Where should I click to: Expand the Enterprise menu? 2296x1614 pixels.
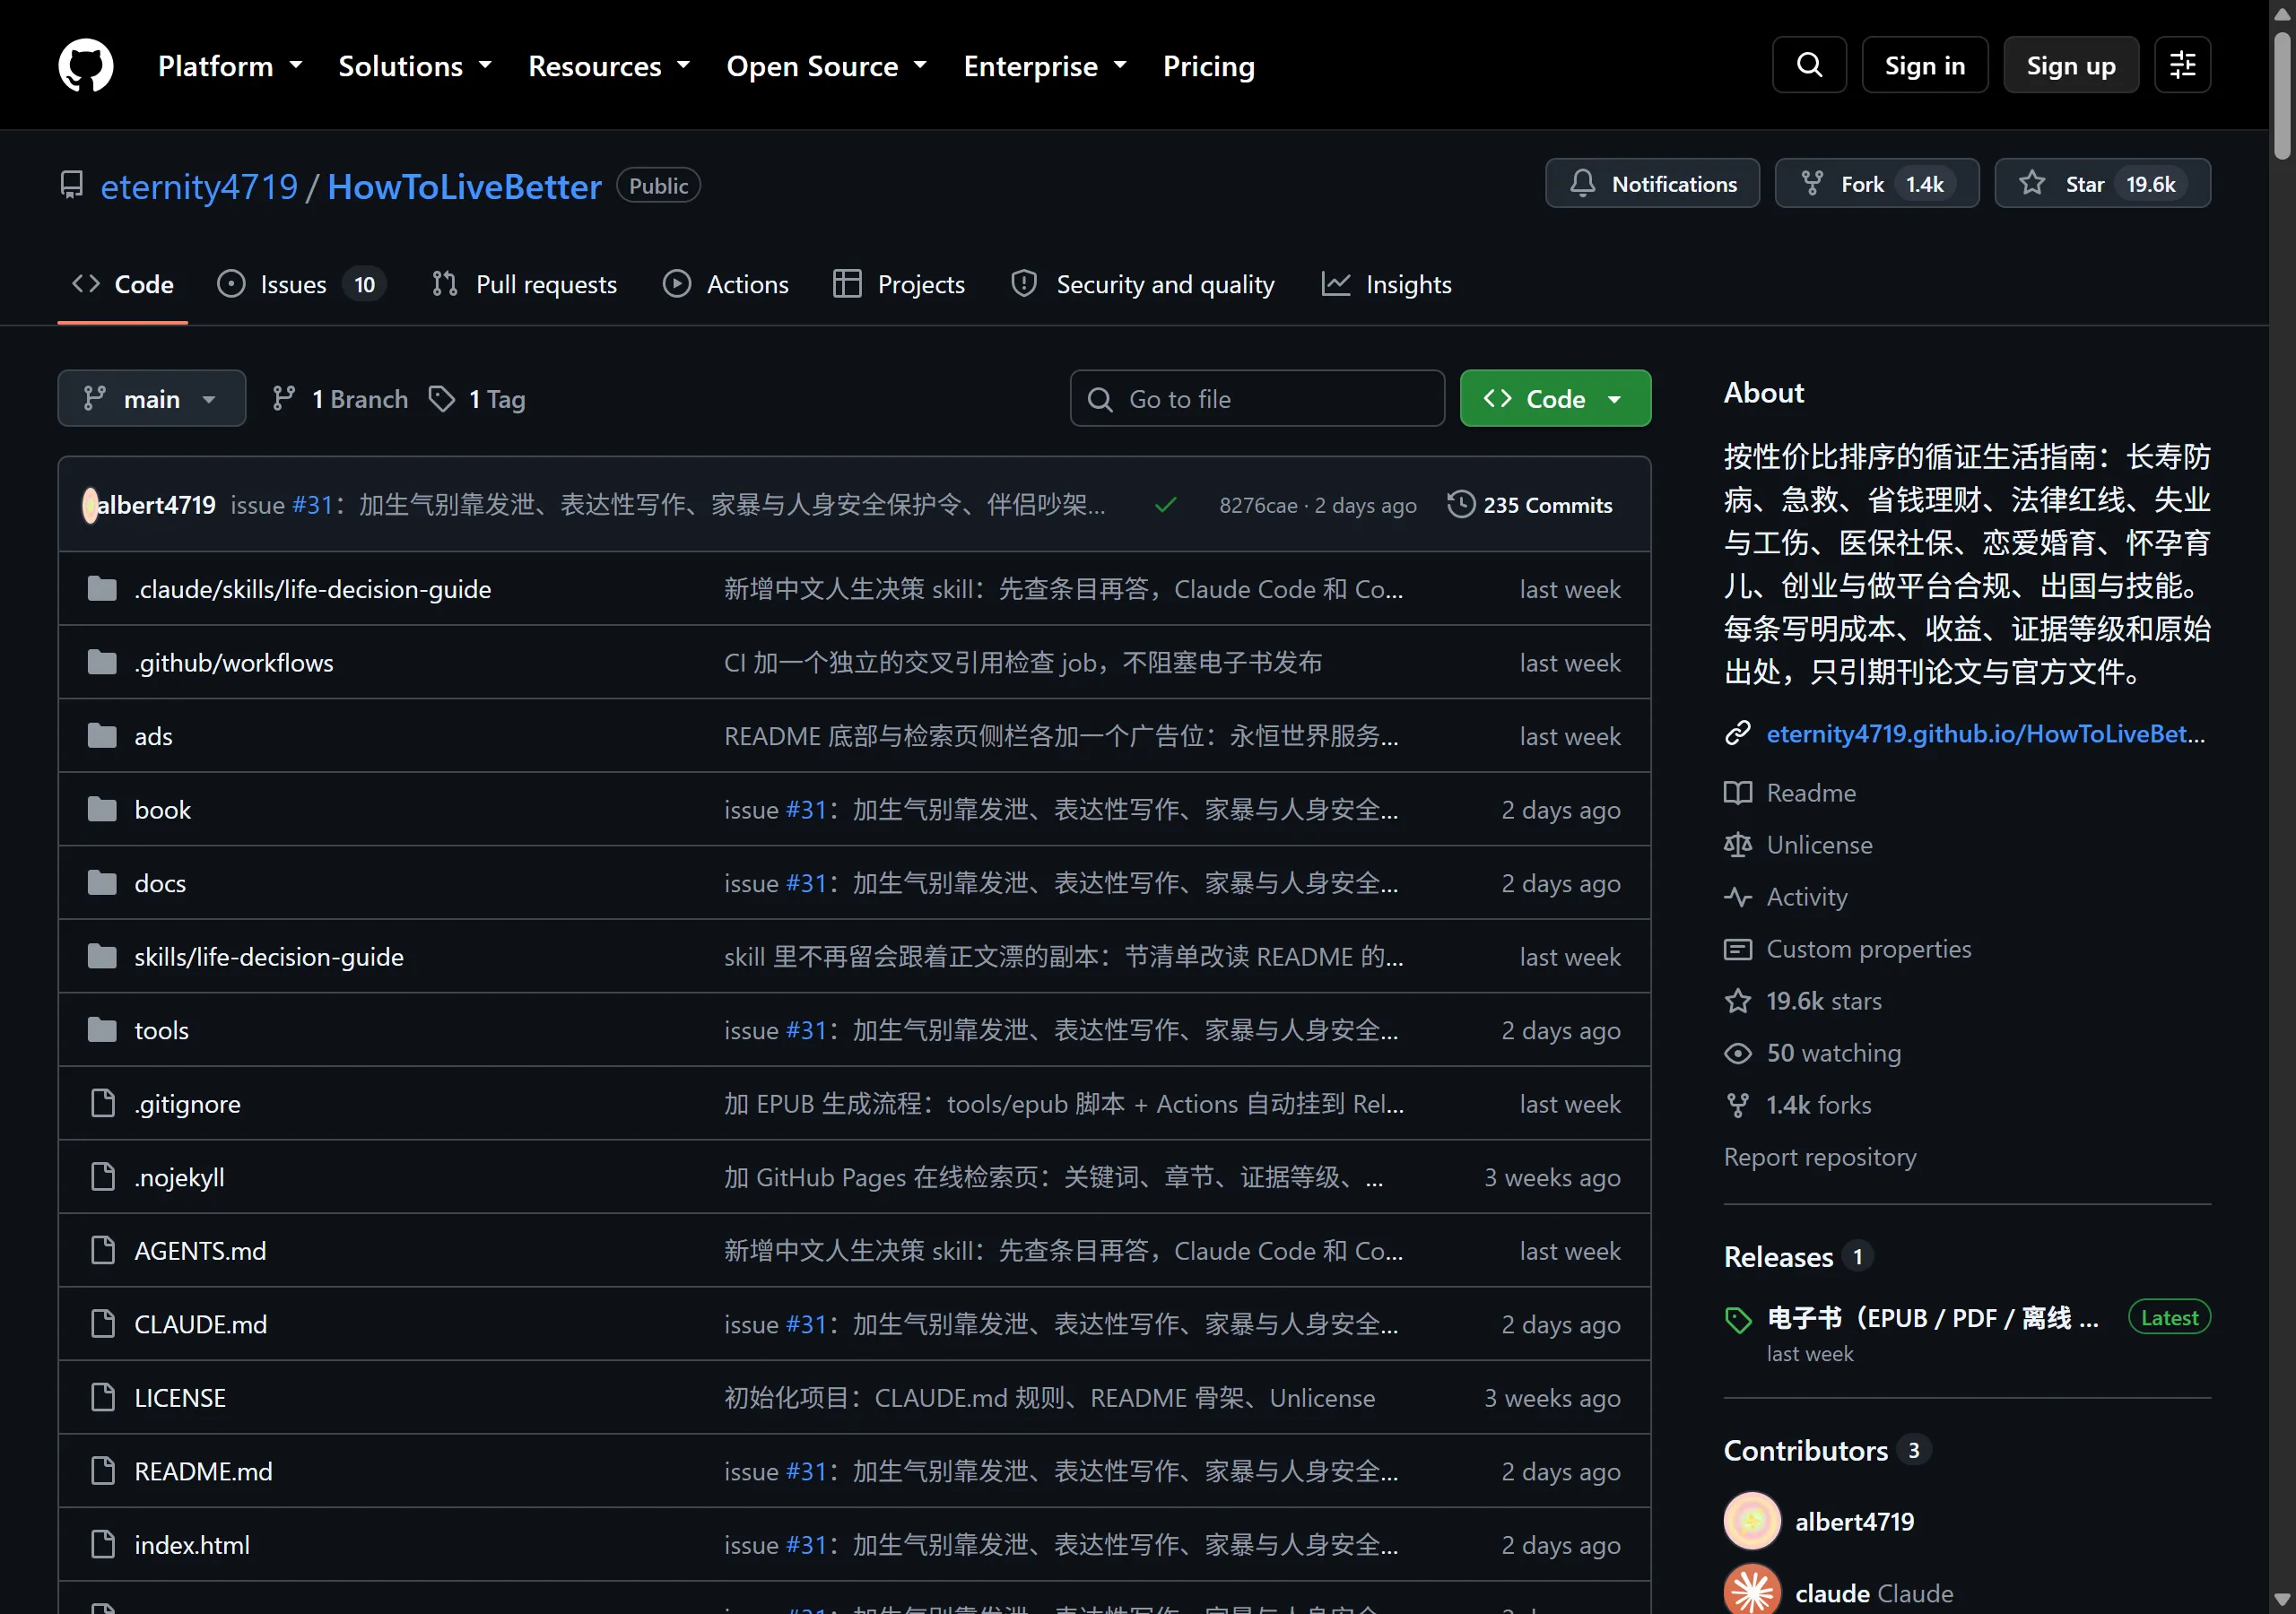[1045, 66]
